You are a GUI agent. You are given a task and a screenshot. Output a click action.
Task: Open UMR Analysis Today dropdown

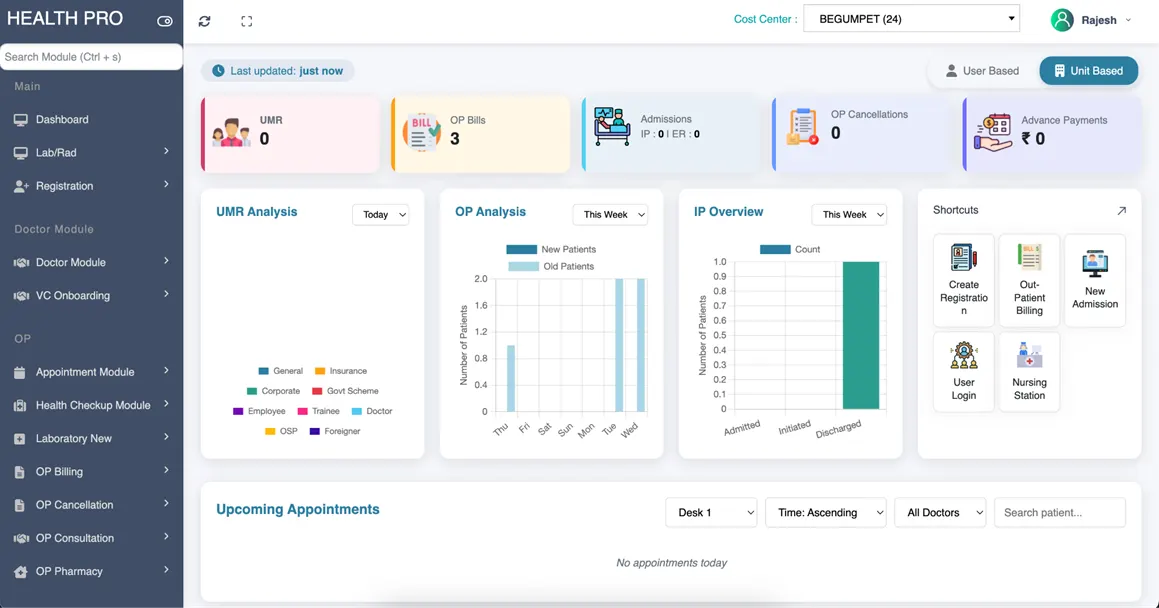(x=380, y=214)
